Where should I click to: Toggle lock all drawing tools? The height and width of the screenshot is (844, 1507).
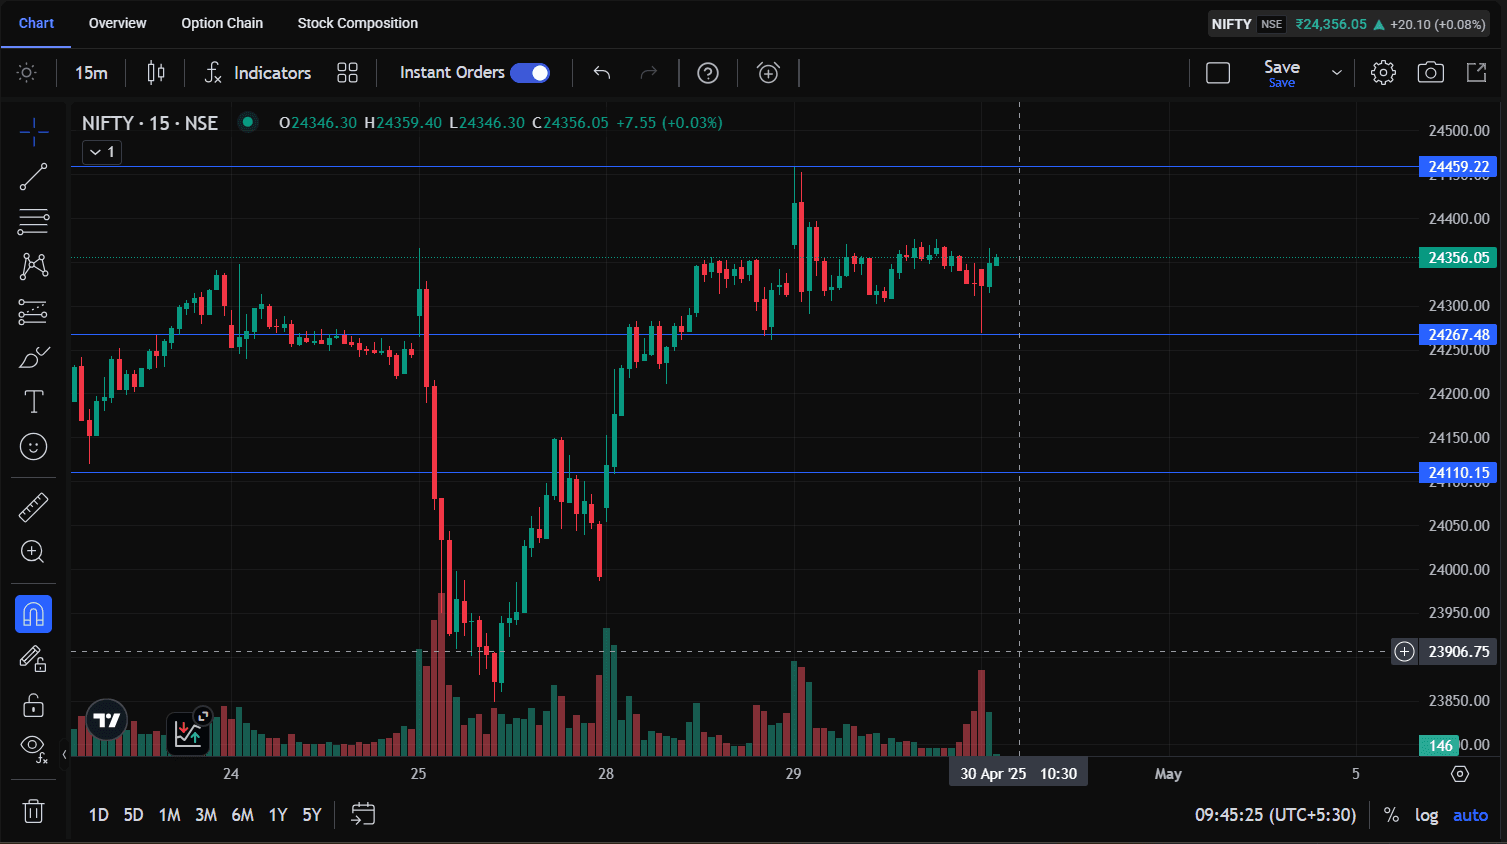pyautogui.click(x=33, y=705)
